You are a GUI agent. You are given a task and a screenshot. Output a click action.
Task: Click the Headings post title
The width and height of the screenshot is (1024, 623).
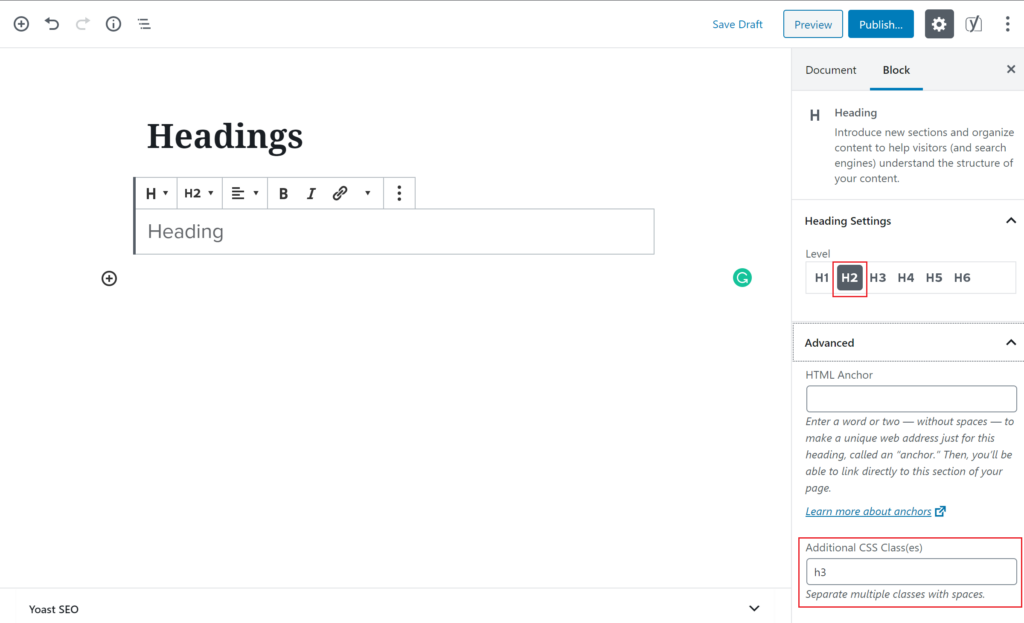click(x=225, y=136)
